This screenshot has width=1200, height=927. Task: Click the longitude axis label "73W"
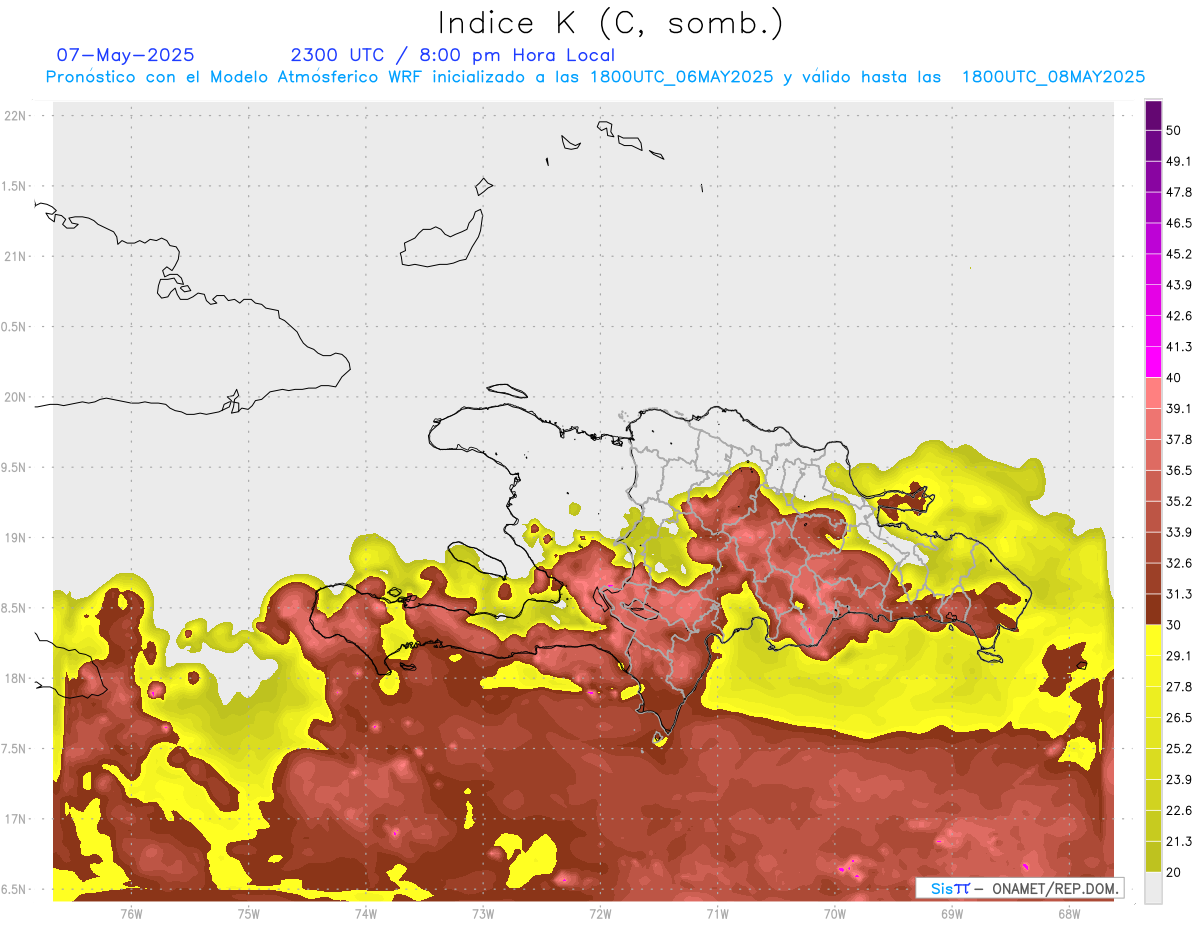(x=482, y=913)
